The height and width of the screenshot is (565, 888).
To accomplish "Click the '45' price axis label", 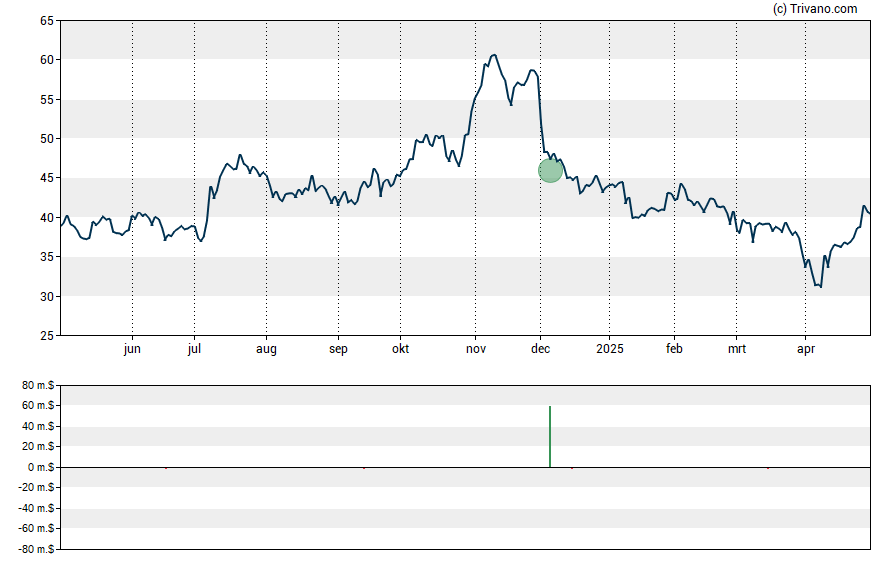I will point(47,178).
